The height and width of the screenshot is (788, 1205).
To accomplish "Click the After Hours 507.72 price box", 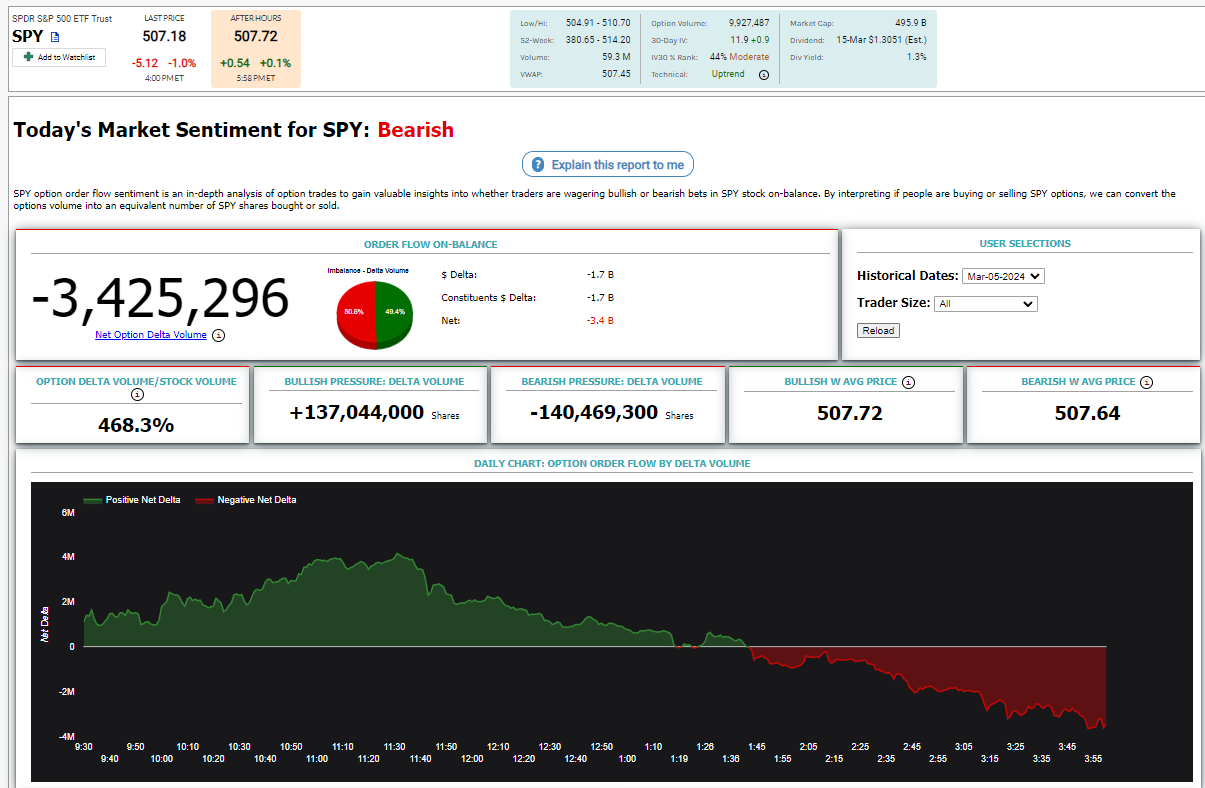I will click(256, 49).
